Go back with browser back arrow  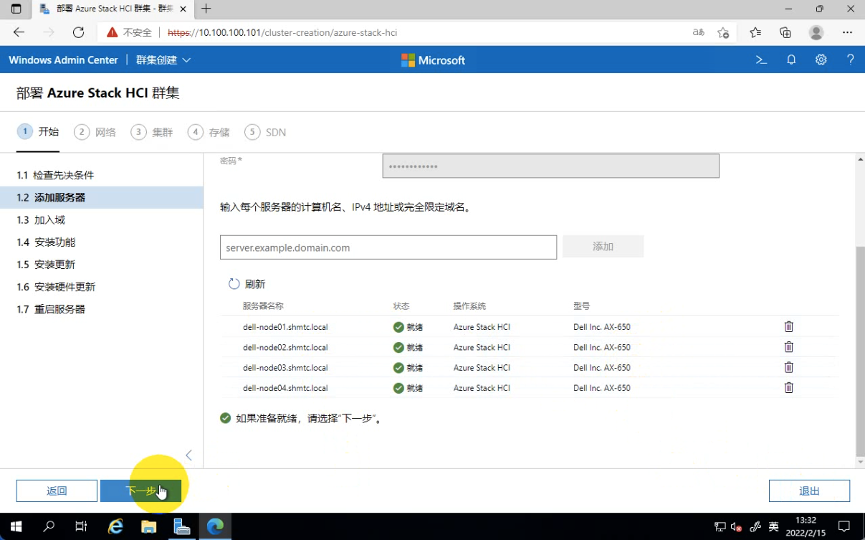[x=19, y=33]
